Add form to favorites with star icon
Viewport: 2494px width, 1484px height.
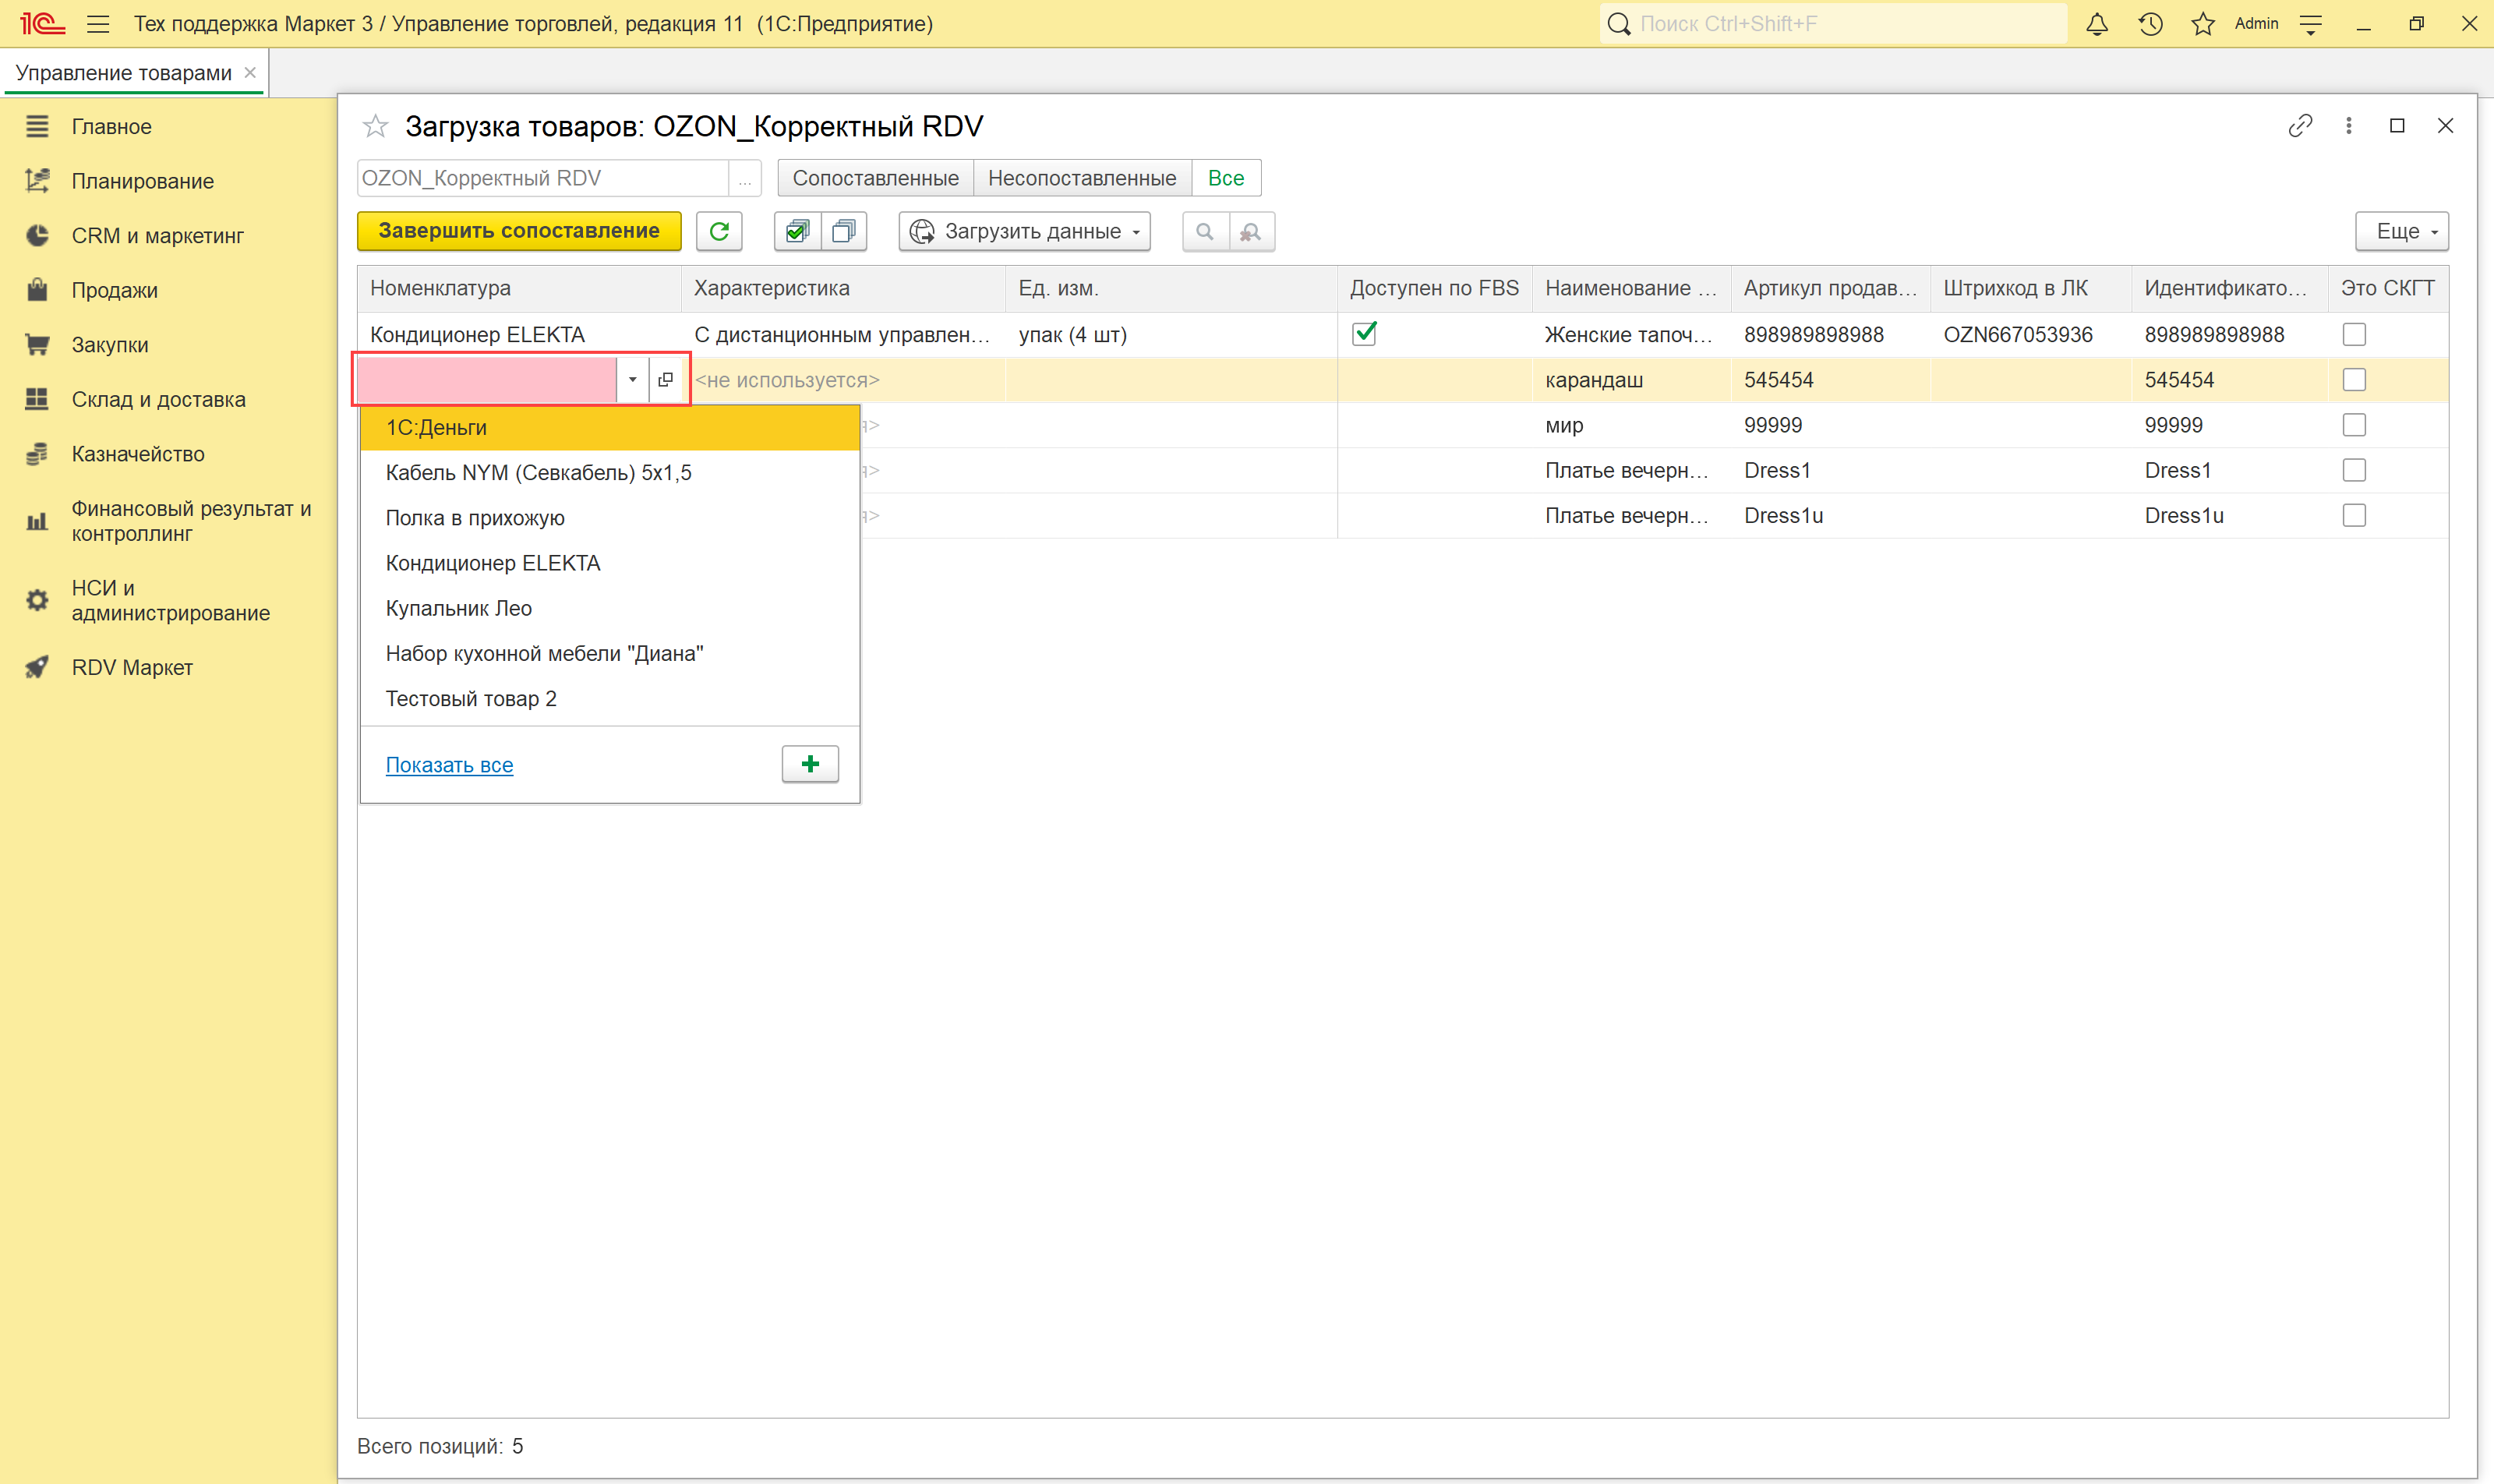[x=375, y=126]
